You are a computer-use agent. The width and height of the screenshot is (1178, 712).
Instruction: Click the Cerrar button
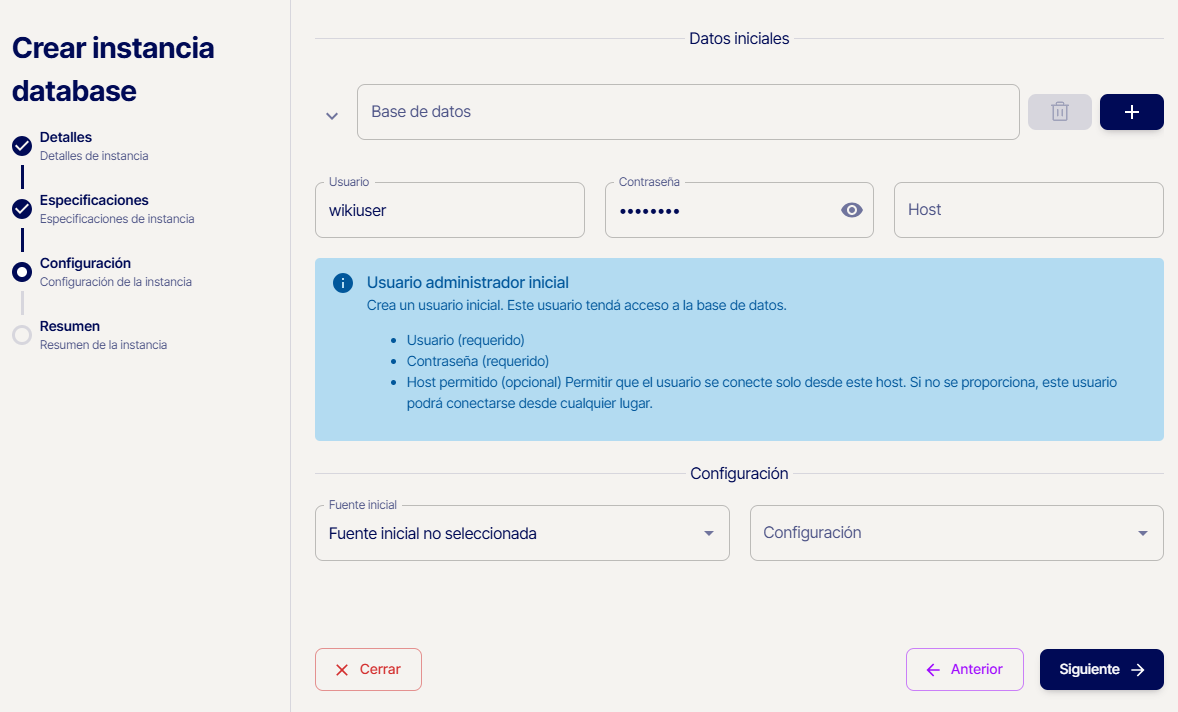point(368,670)
